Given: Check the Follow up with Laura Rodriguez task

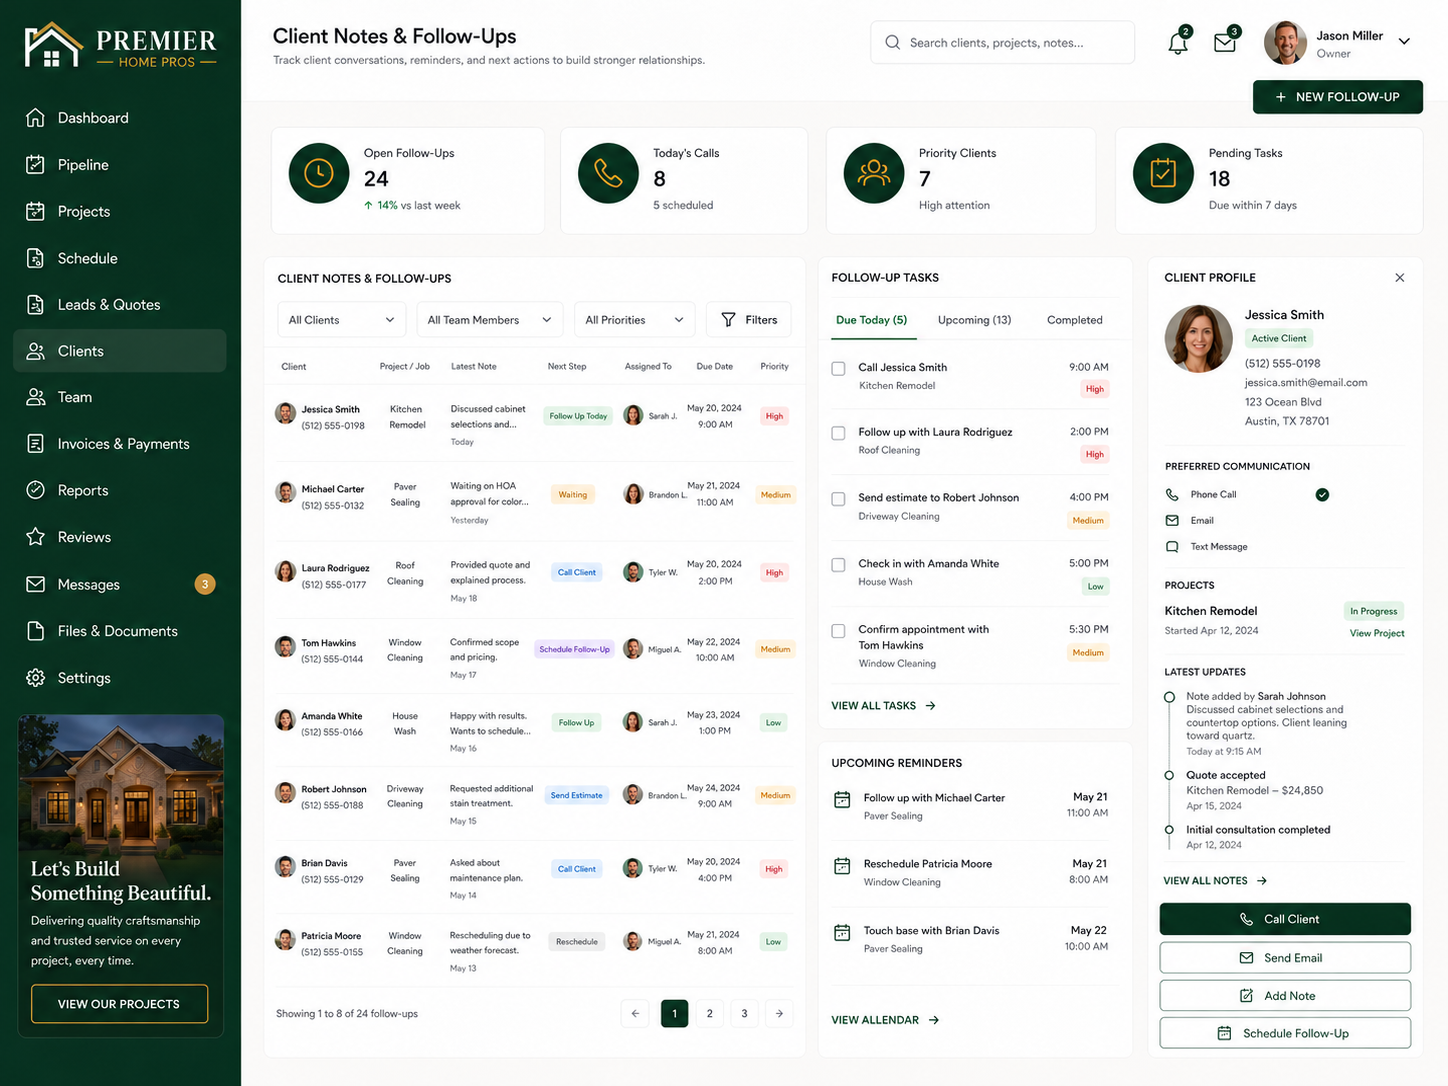Looking at the screenshot, I should 839,433.
